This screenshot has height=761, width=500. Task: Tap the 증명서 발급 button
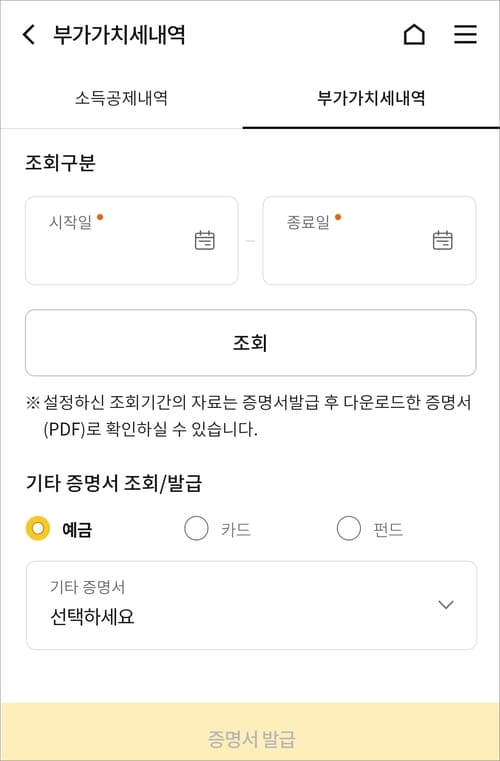pos(250,732)
